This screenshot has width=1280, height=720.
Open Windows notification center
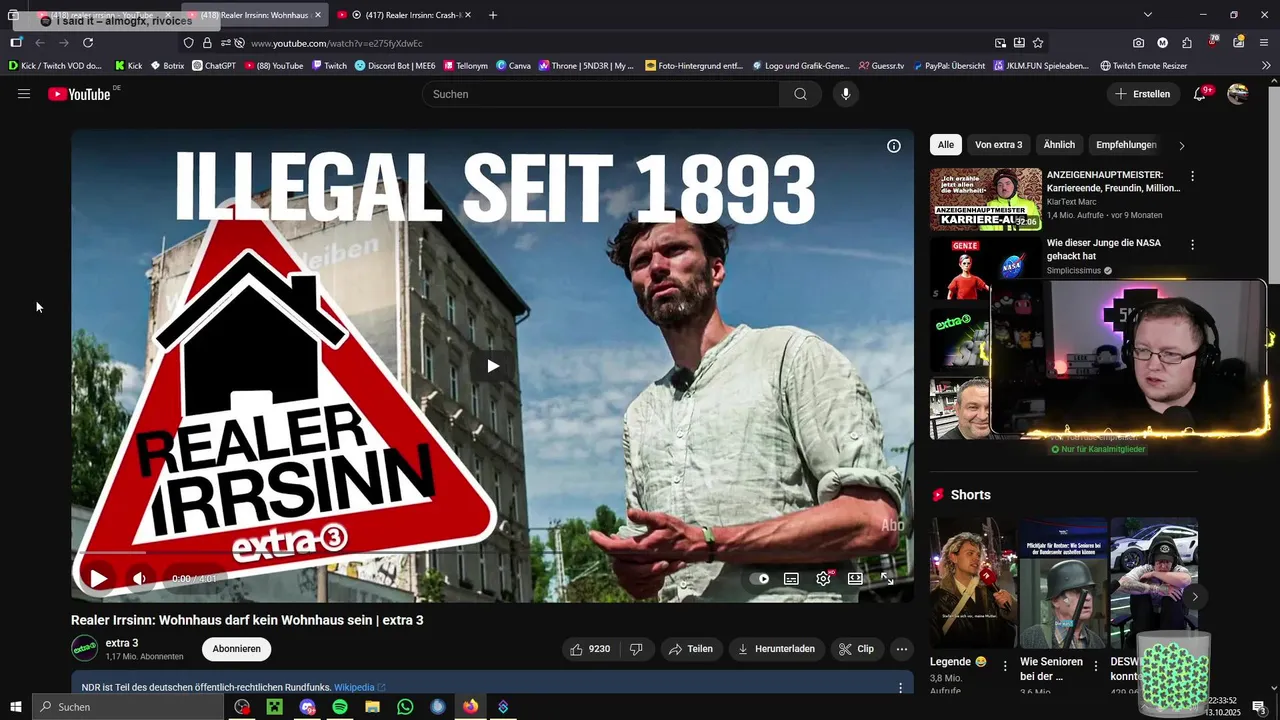pos(1259,707)
